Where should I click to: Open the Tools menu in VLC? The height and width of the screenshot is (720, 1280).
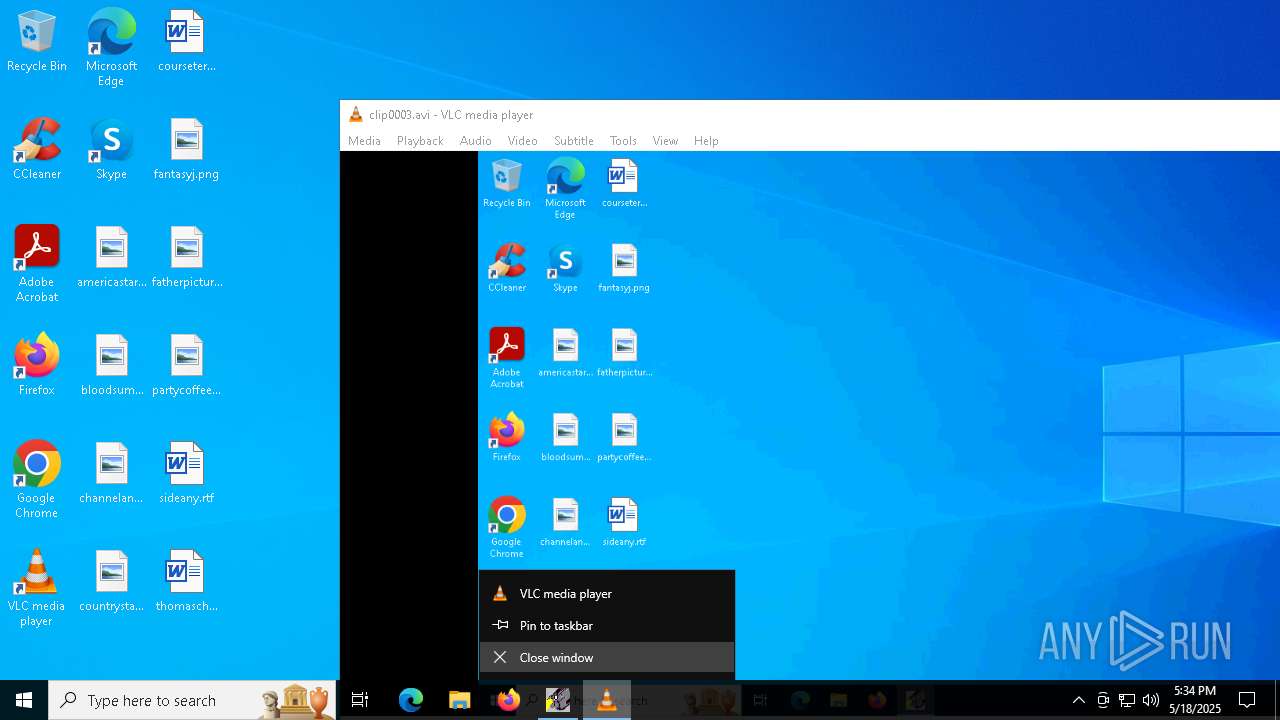coord(623,141)
